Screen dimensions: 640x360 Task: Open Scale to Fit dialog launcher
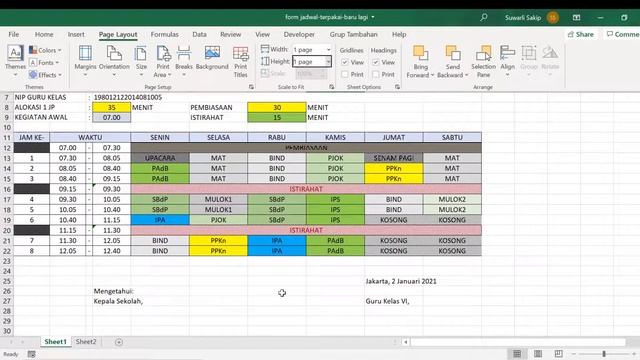[x=331, y=87]
